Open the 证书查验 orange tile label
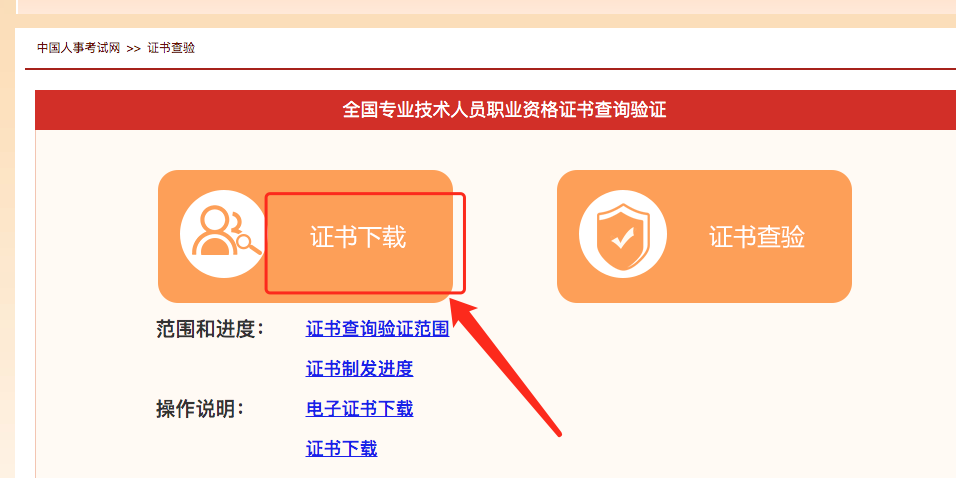This screenshot has height=478, width=956. (x=757, y=237)
